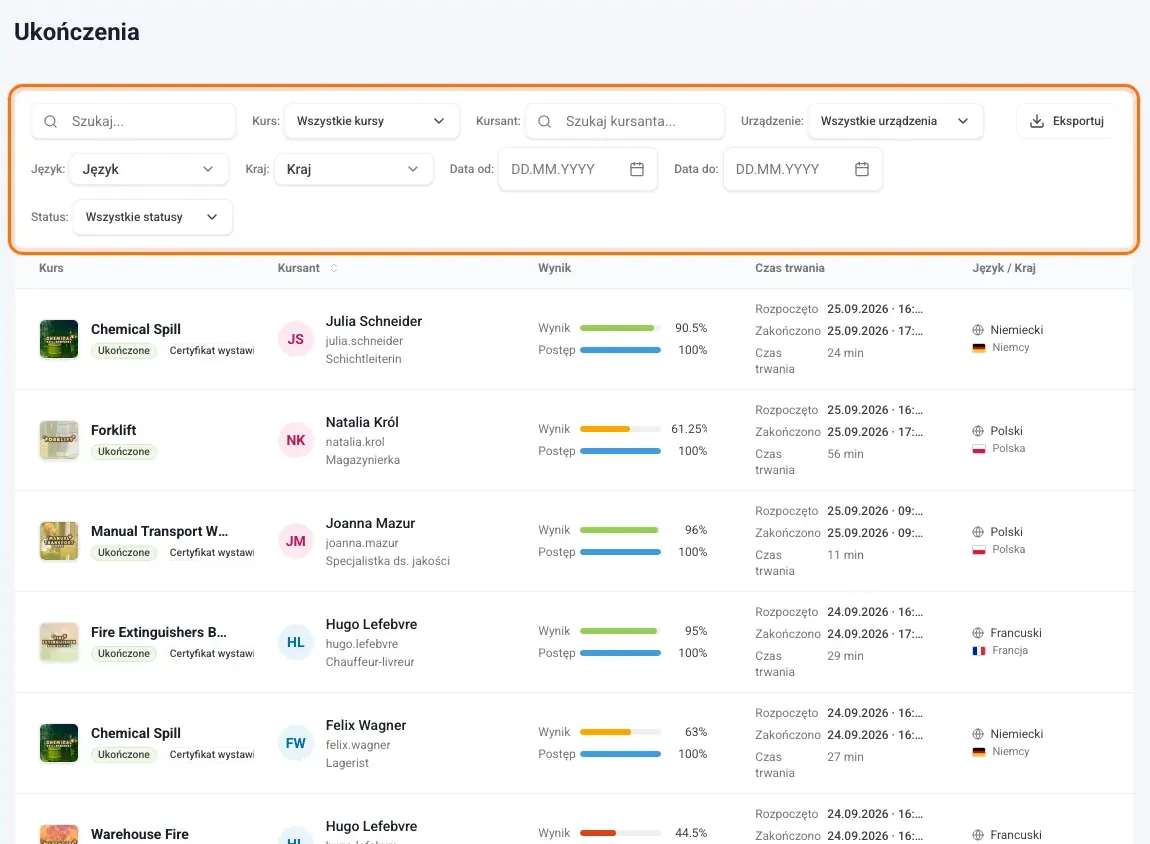Expand the Język filter dropdown
The height and width of the screenshot is (844, 1150).
[149, 169]
